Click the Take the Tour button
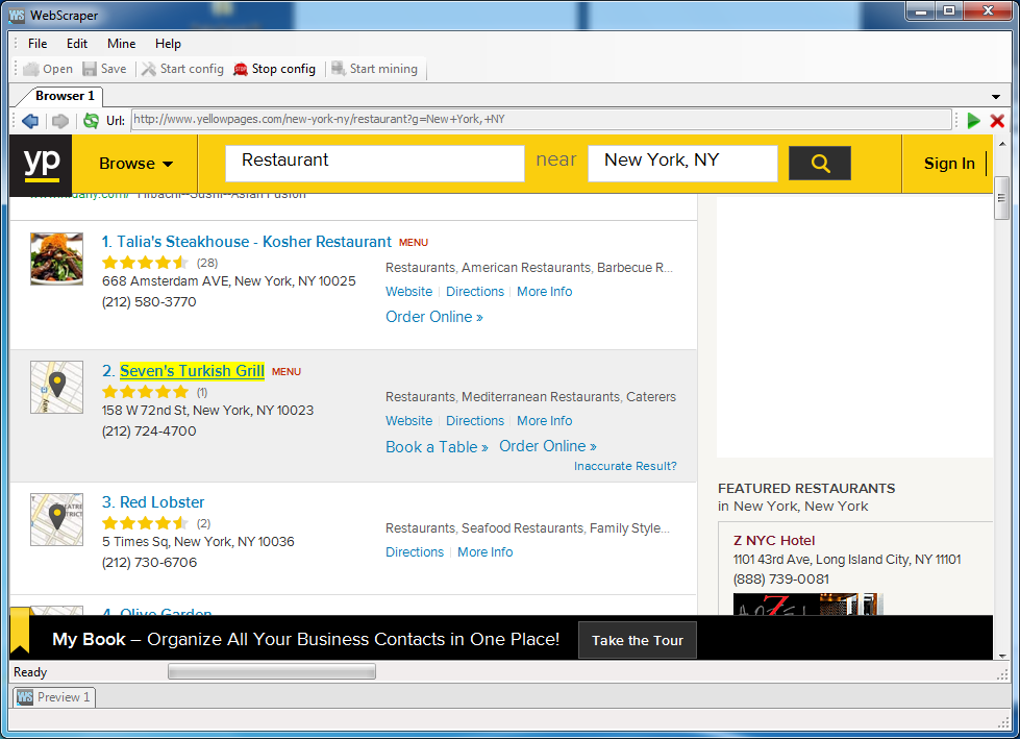 point(638,640)
